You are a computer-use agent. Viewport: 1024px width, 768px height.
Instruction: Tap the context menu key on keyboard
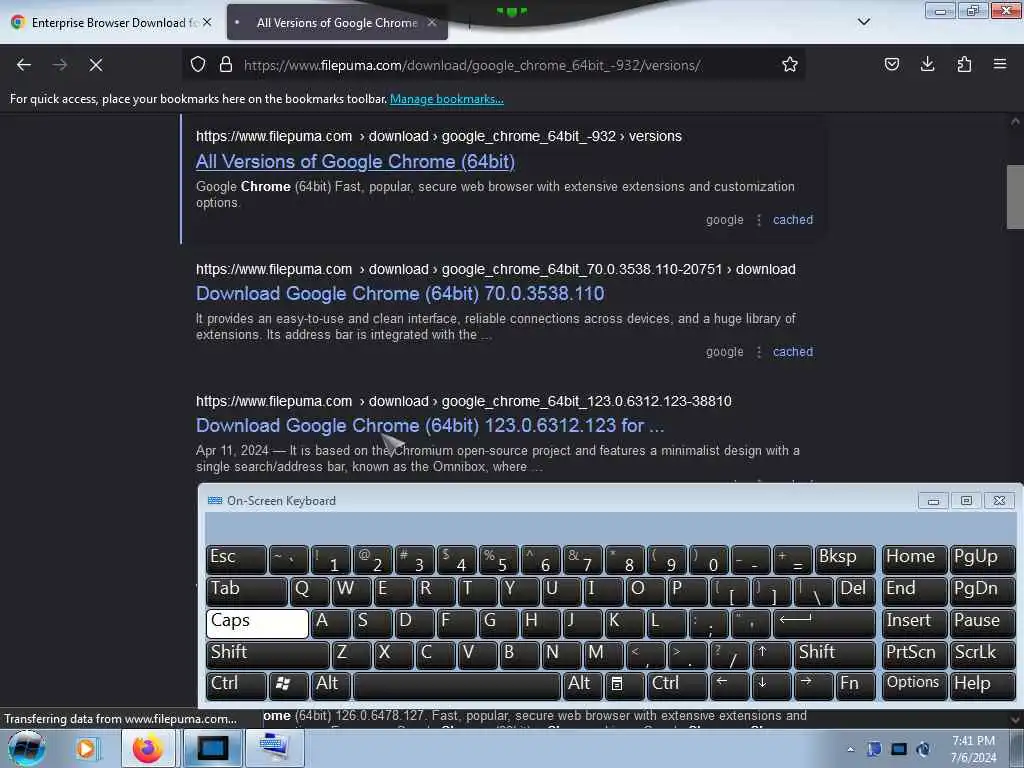tap(624, 685)
